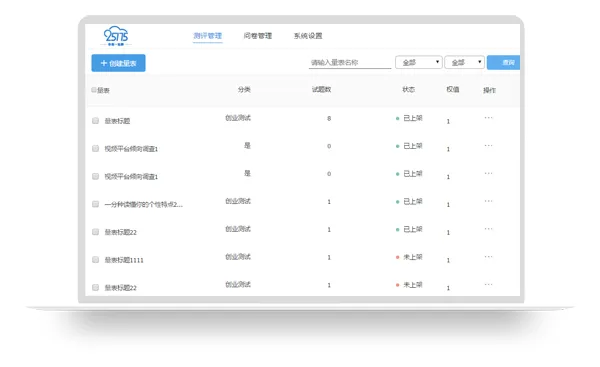Click the 2SNS cloud logo
The image size is (600, 367).
pos(116,36)
